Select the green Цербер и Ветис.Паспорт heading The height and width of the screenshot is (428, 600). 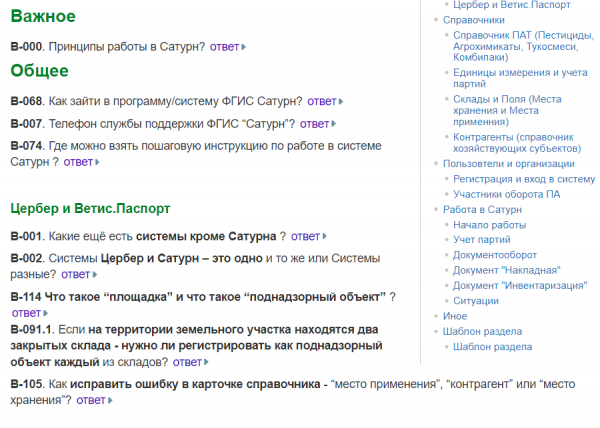tap(90, 209)
